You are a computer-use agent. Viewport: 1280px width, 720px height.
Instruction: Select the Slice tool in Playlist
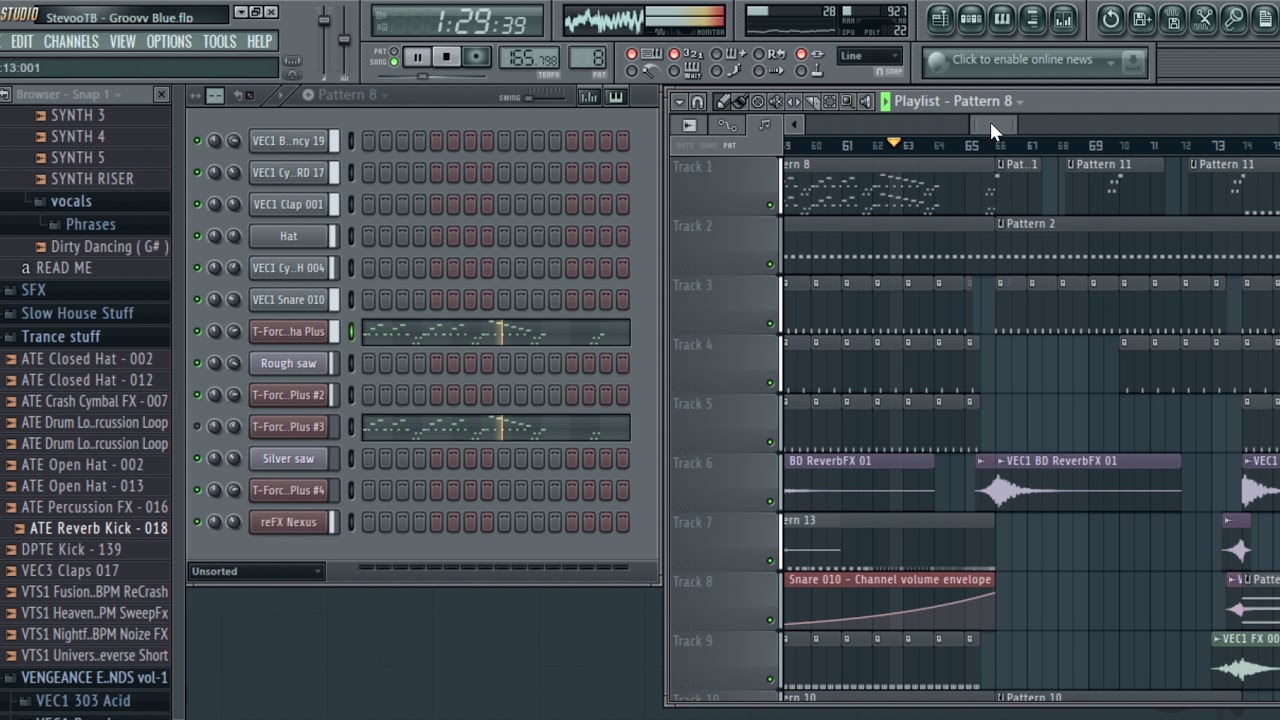point(811,101)
